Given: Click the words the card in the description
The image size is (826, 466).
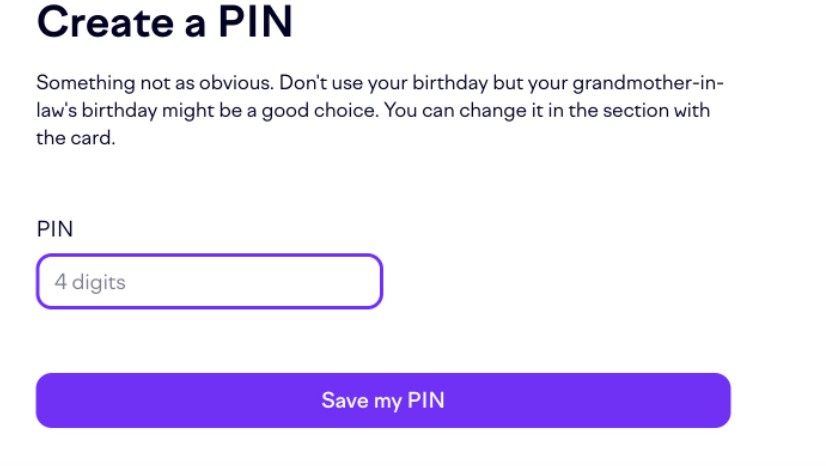Looking at the screenshot, I should (x=77, y=138).
